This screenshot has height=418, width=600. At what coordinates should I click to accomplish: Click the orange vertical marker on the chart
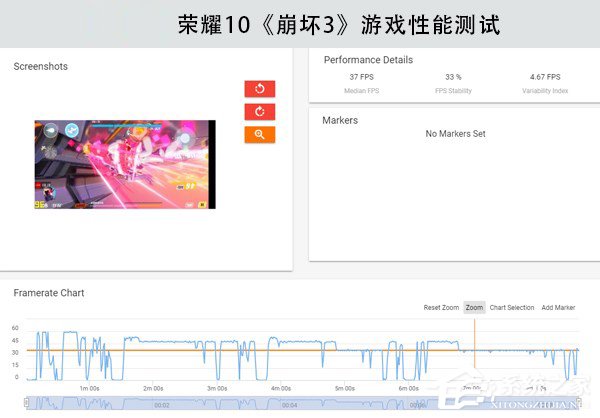coord(475,343)
